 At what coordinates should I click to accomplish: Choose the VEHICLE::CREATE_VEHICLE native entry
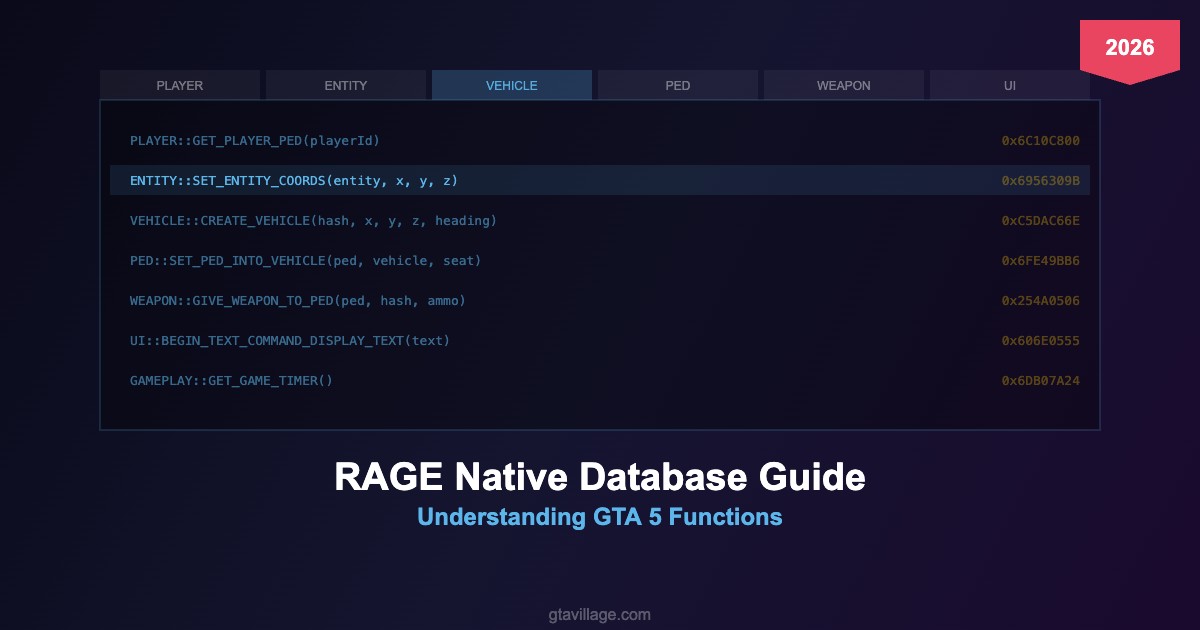tap(313, 221)
